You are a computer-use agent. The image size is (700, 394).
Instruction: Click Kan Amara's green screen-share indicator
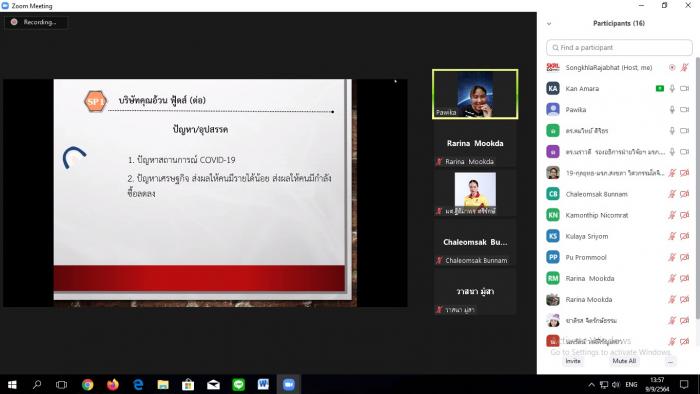659,89
